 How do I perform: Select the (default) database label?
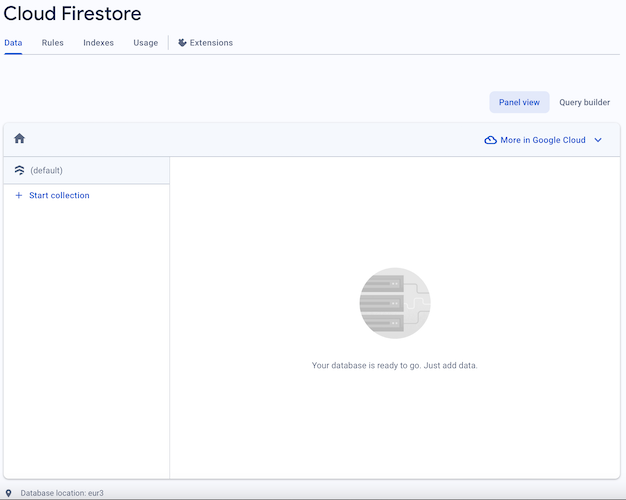pos(46,171)
